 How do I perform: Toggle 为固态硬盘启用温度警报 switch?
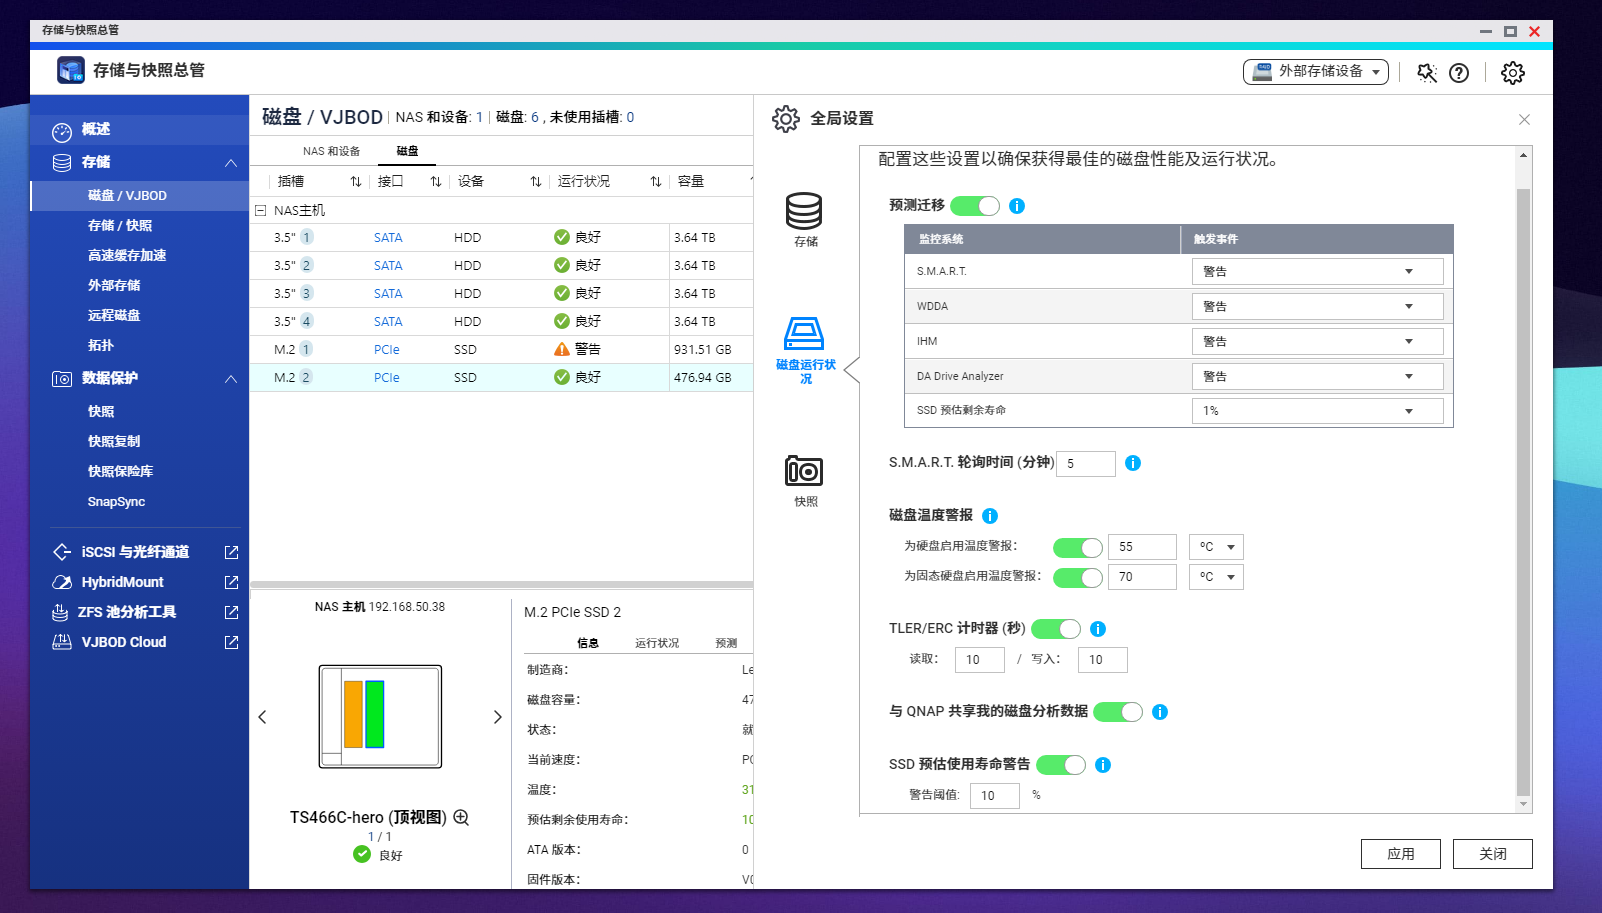(x=1078, y=577)
